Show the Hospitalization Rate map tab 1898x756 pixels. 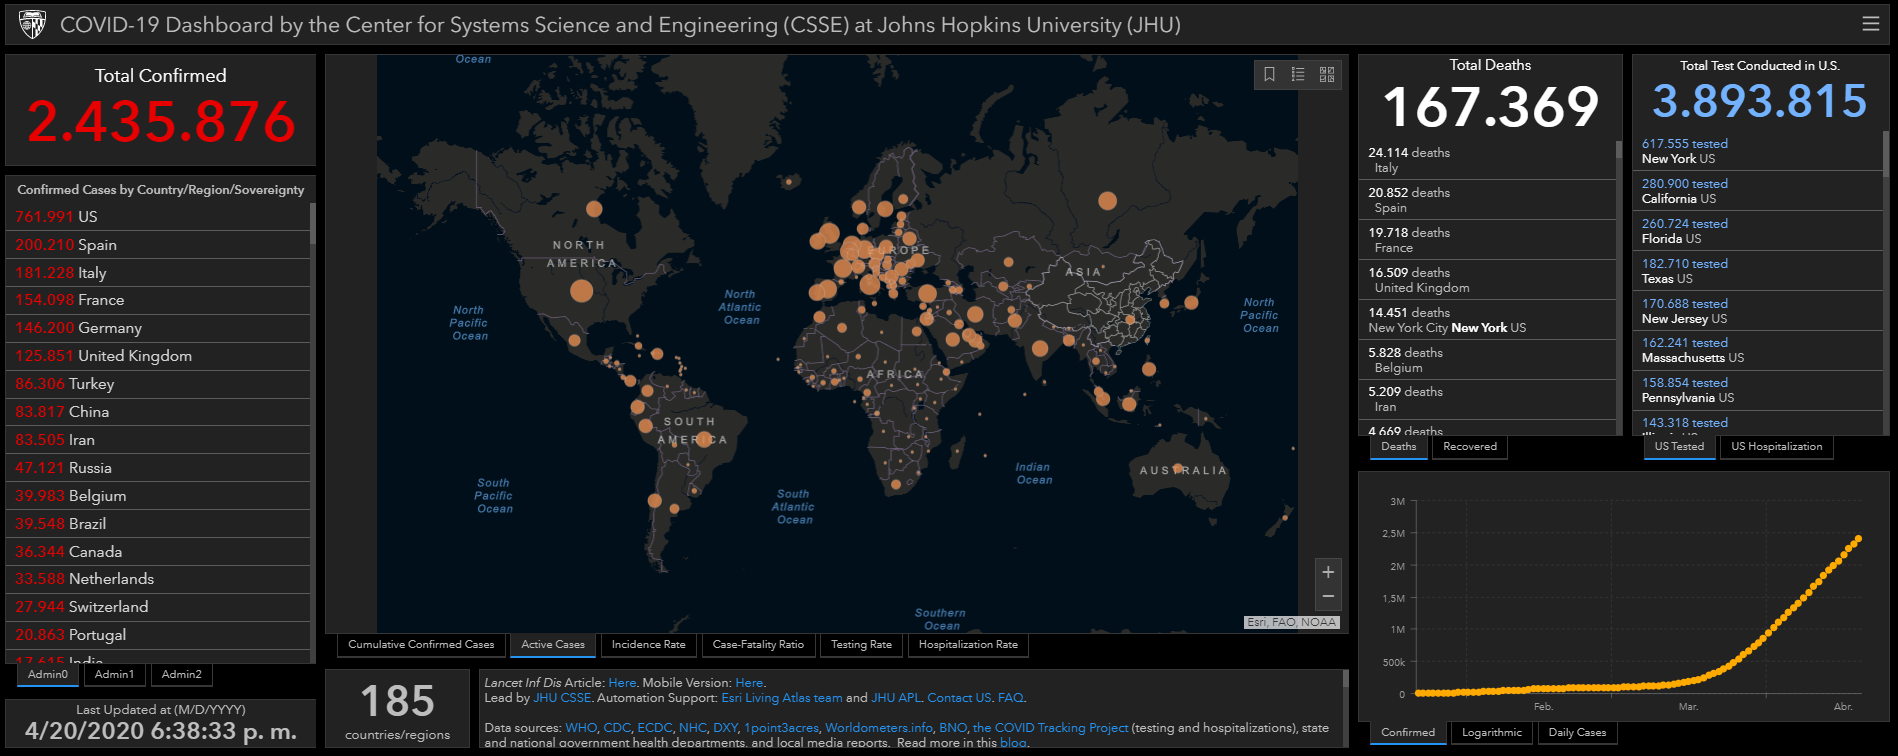968,645
